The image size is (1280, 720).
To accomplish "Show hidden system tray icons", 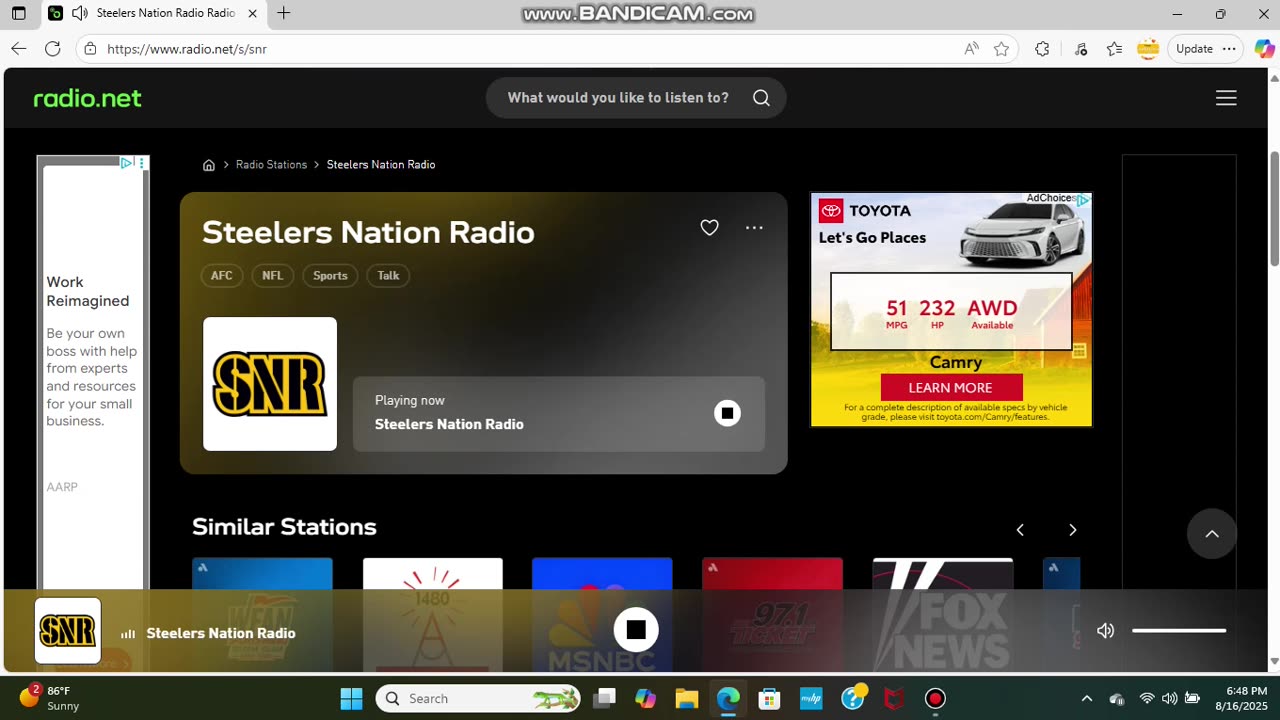I will point(1087,698).
